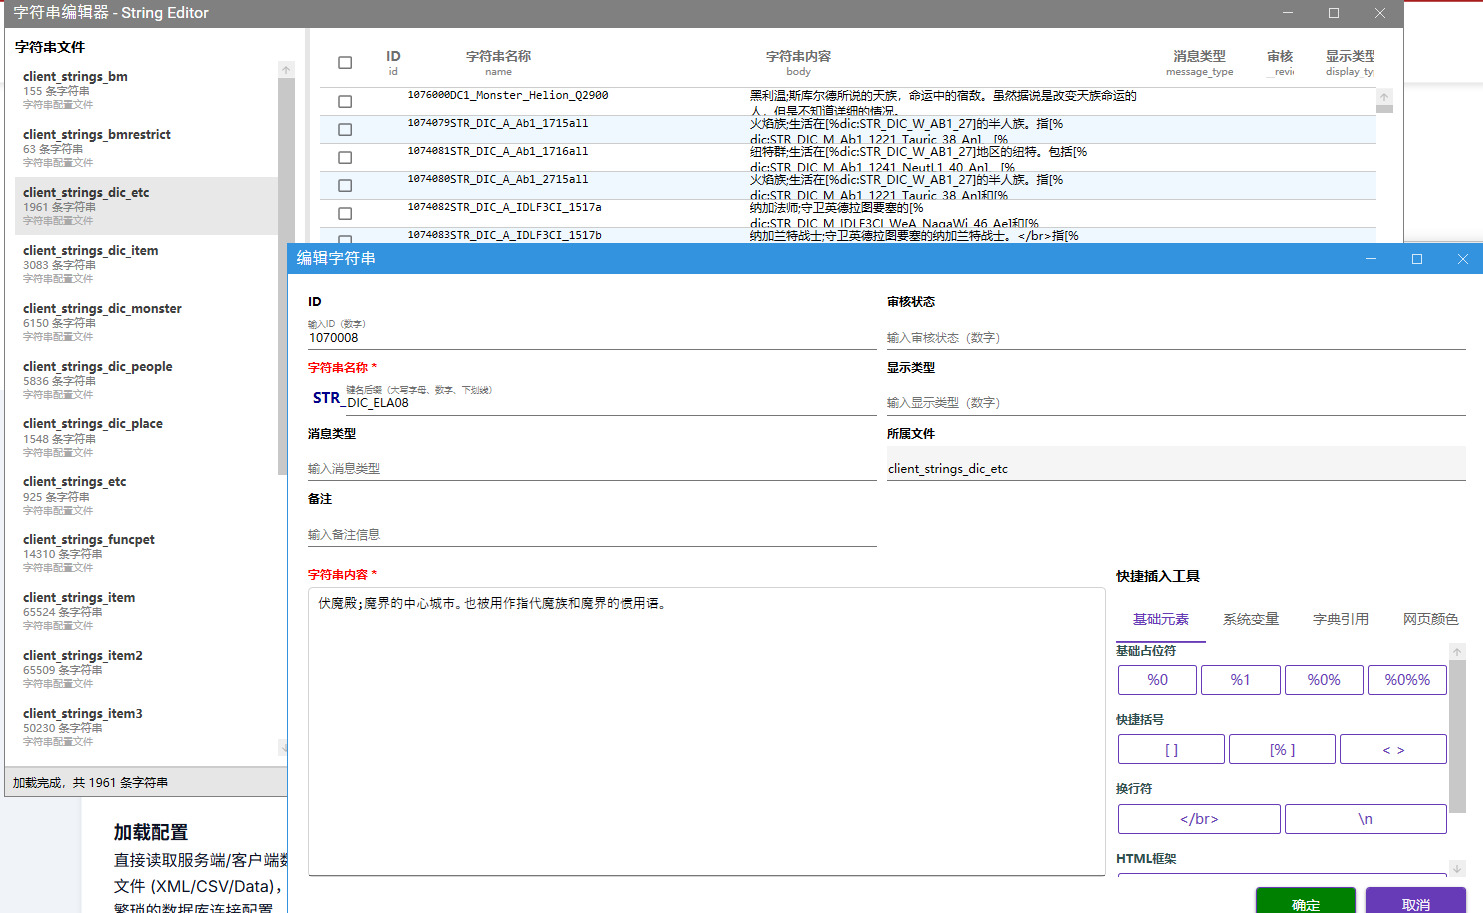
Task: Maximize the String Editor main window
Action: pos(1334,13)
